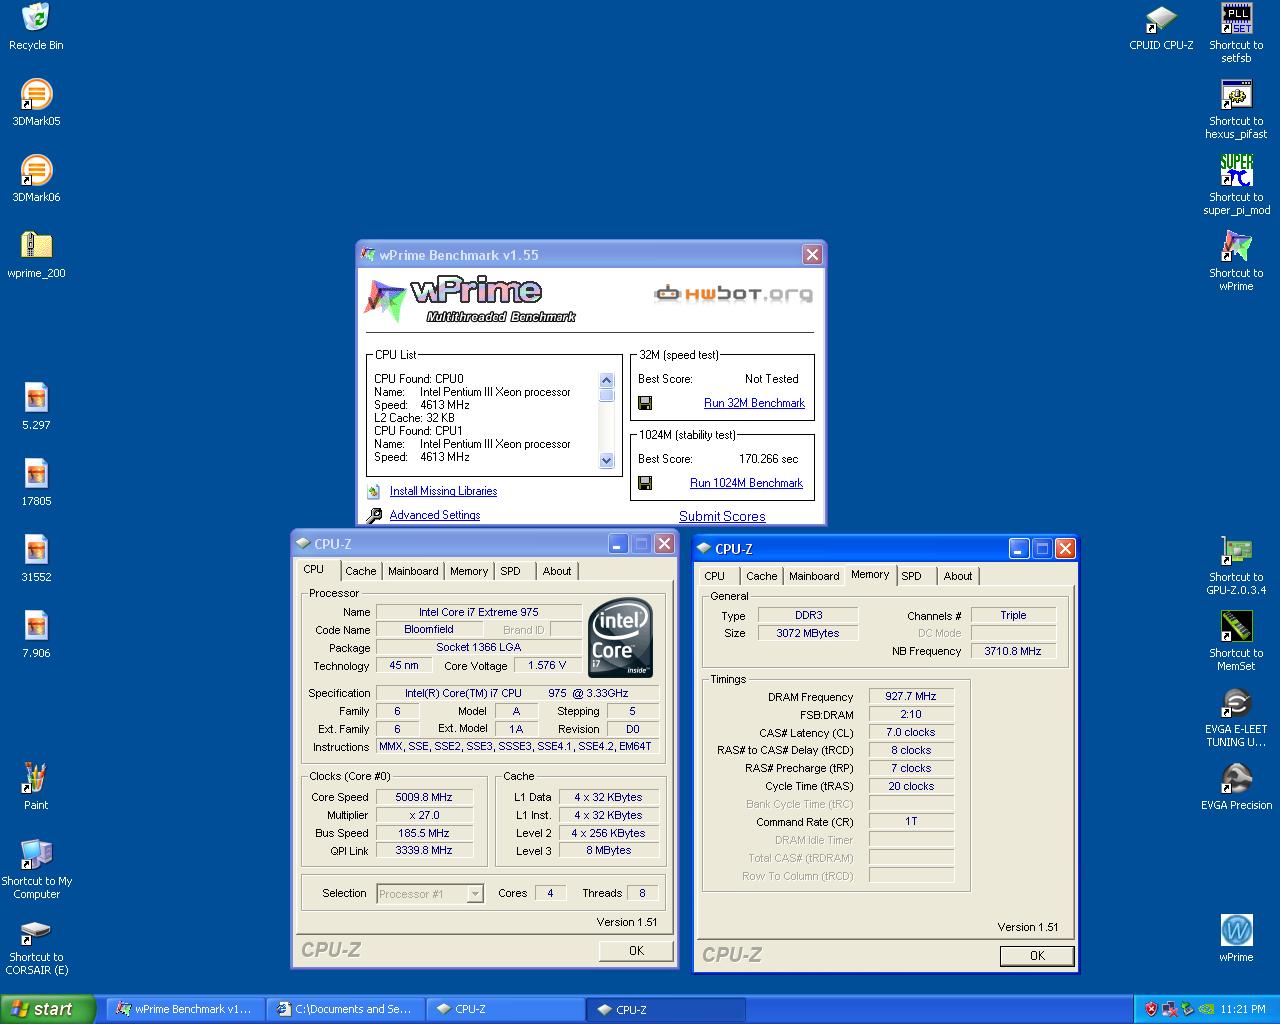Open the wPrime icon near bottom right
The height and width of the screenshot is (1024, 1280).
[x=1236, y=939]
